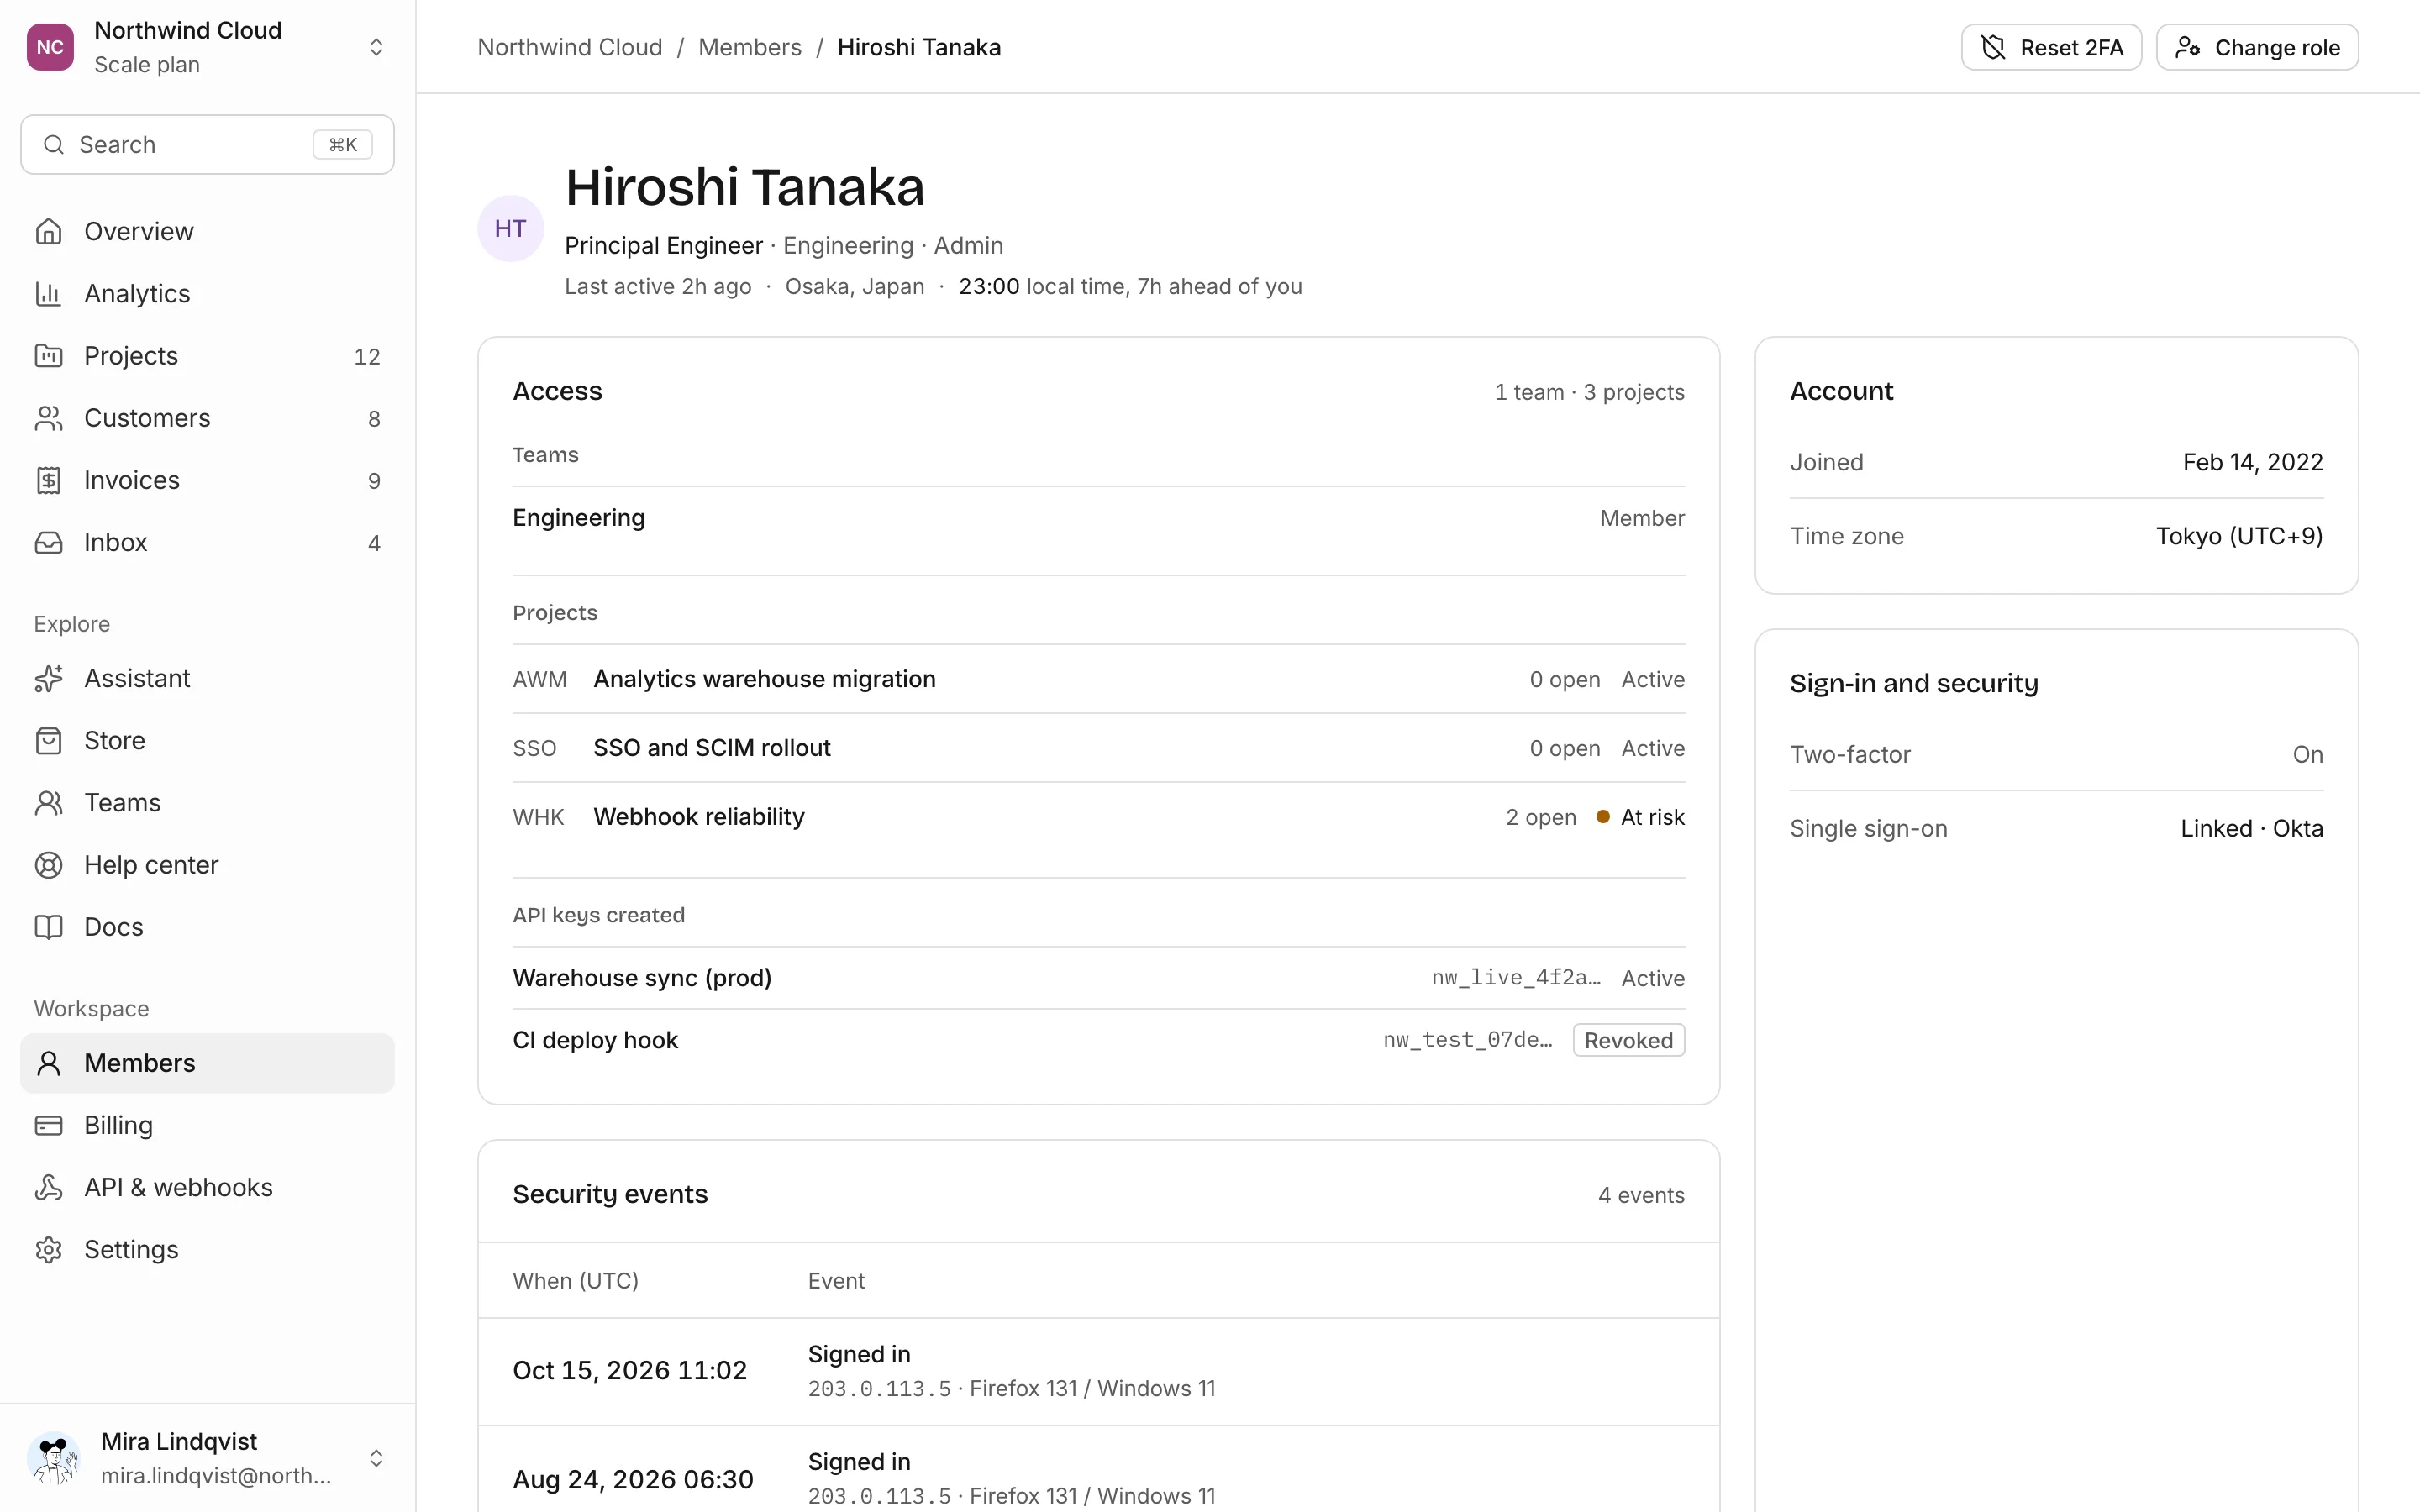The width and height of the screenshot is (2420, 1512).
Task: Click the Customers people icon
Action: [x=48, y=418]
